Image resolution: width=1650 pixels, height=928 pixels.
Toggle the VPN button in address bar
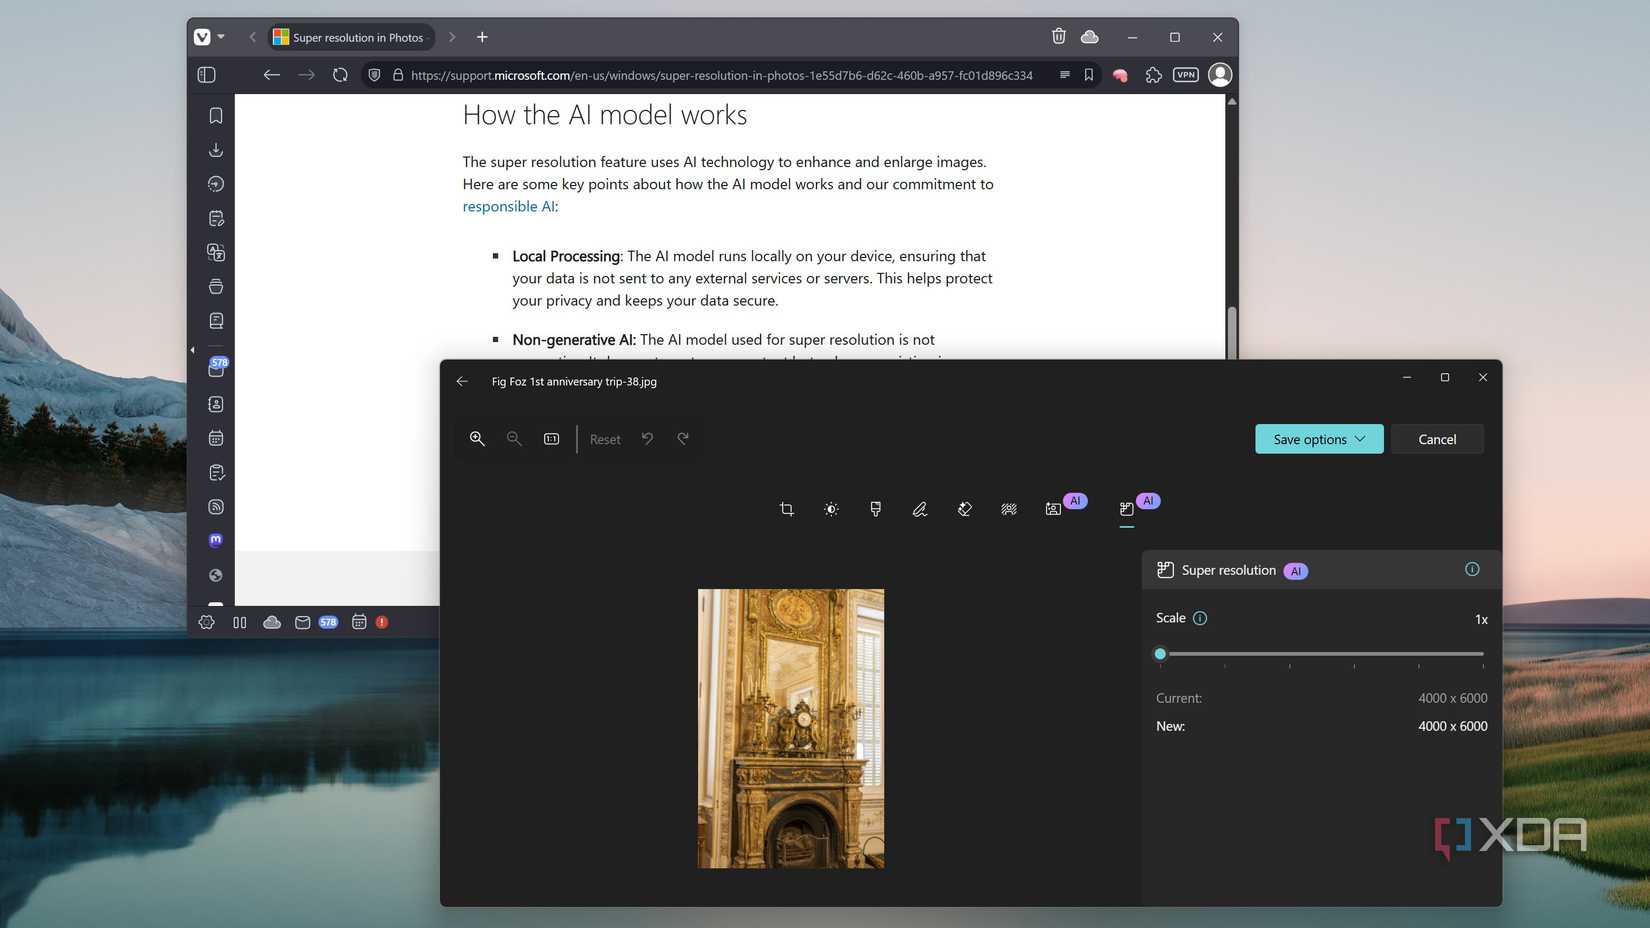coord(1185,75)
